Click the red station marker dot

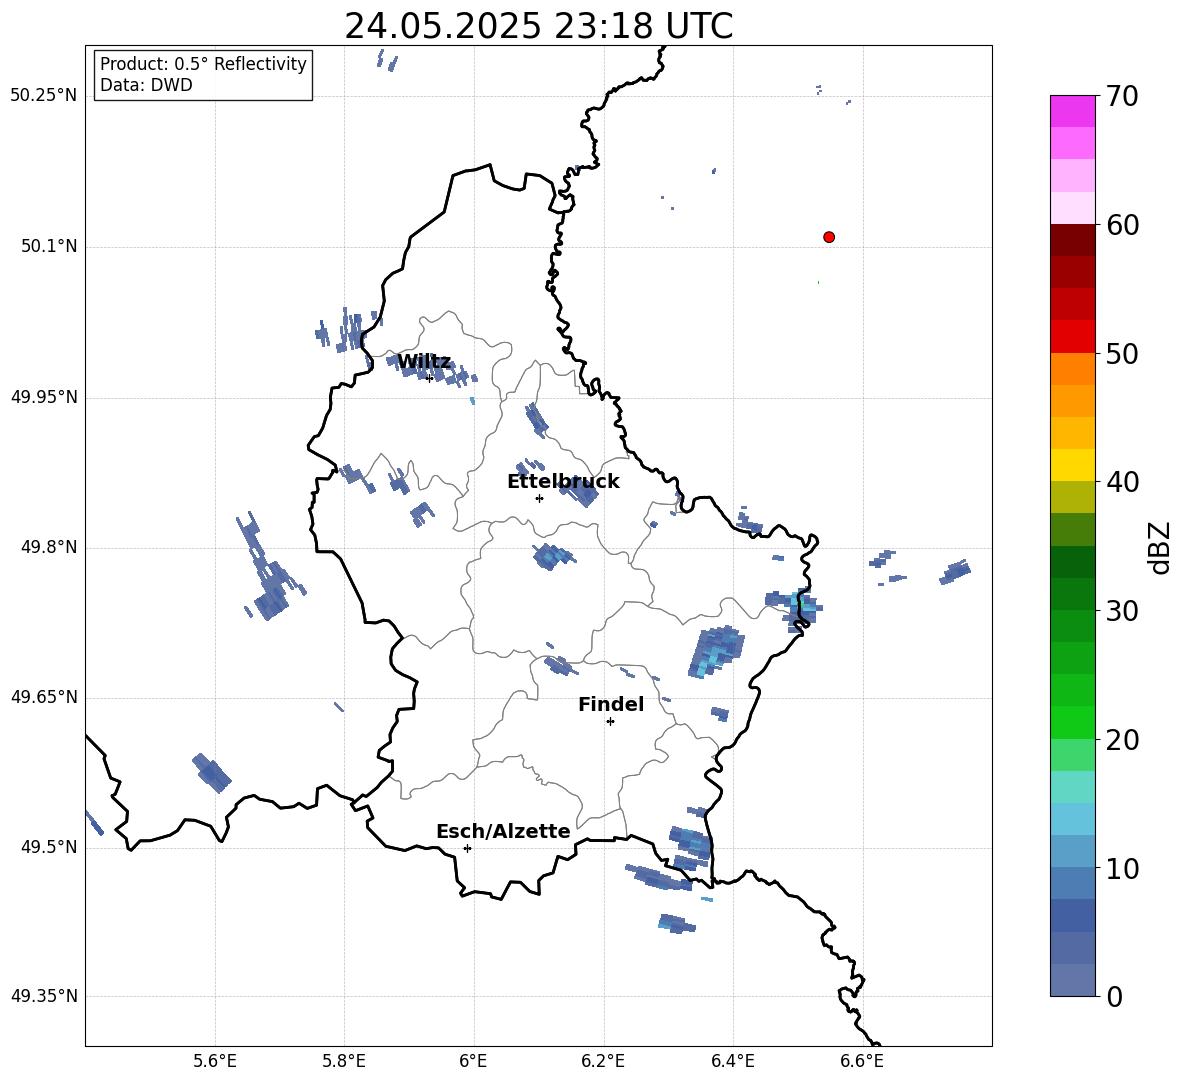click(829, 237)
